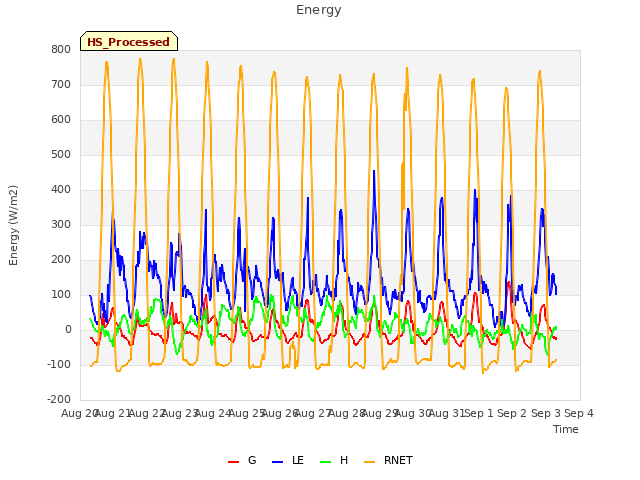640x480 pixels.
Task: Click the 300 y-axis tick label
Action: (61, 224)
